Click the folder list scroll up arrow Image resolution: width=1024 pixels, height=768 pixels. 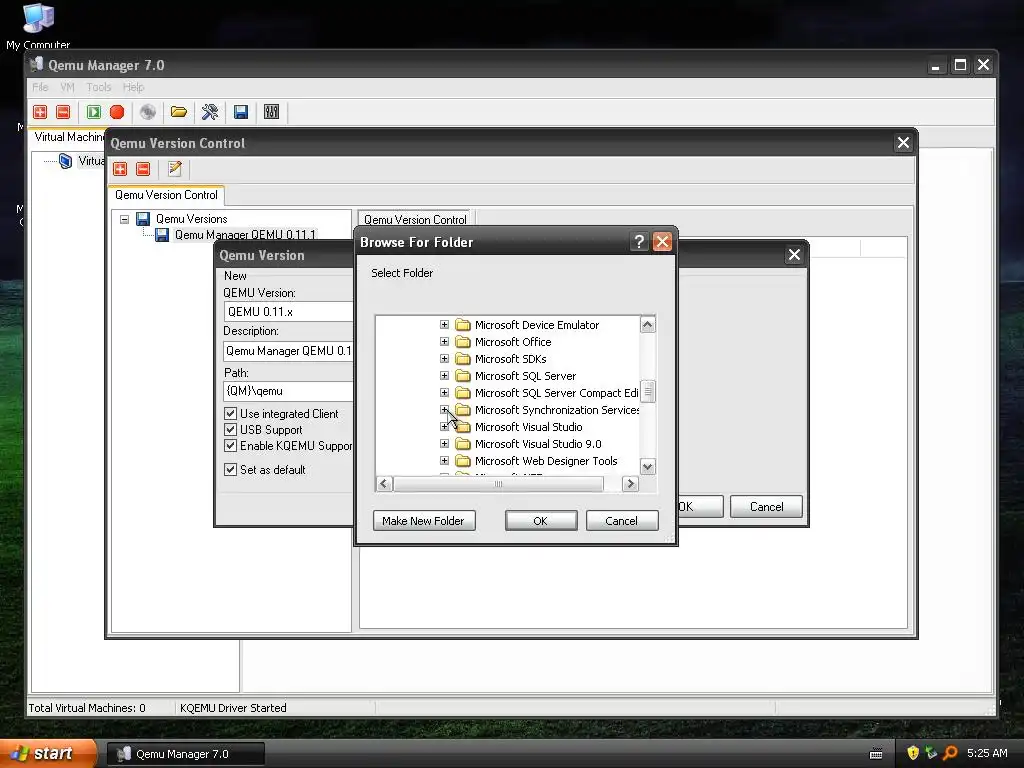tap(648, 325)
